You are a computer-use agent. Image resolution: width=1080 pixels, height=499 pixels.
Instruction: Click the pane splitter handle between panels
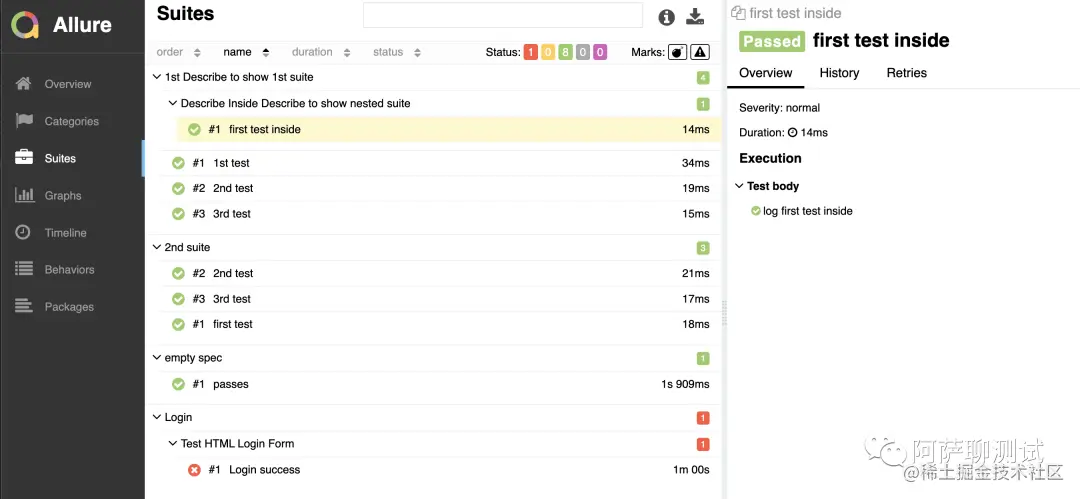(x=724, y=313)
